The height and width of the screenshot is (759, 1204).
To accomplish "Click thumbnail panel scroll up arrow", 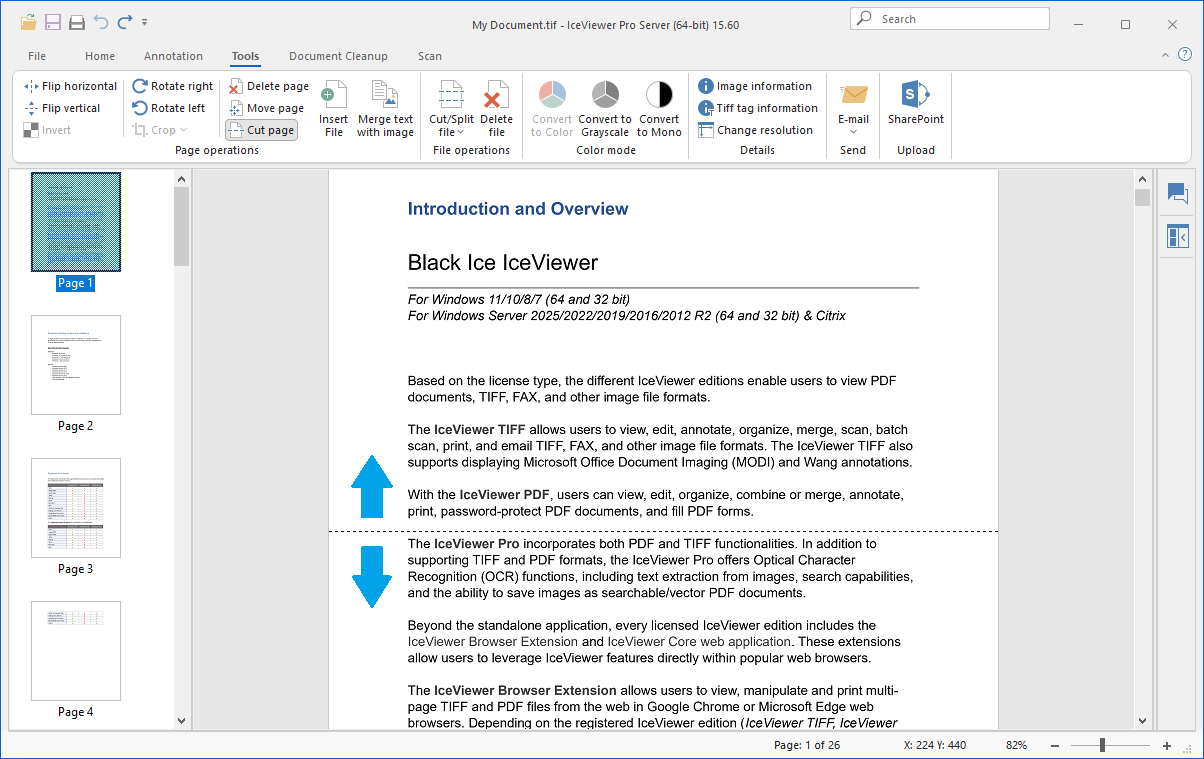I will coord(181,180).
